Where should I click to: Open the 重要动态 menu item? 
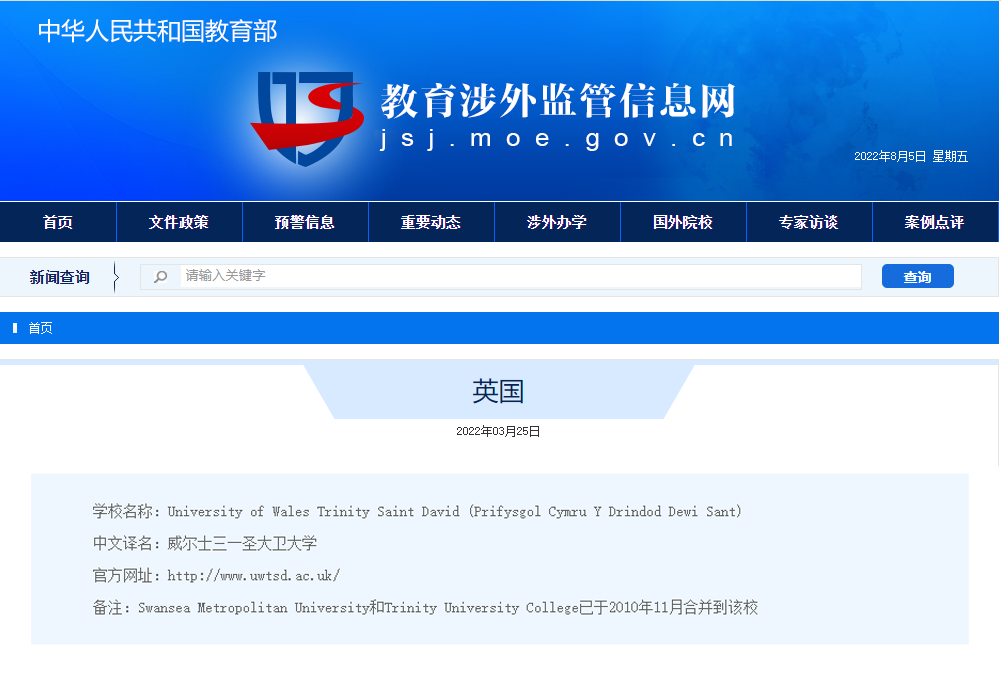431,222
